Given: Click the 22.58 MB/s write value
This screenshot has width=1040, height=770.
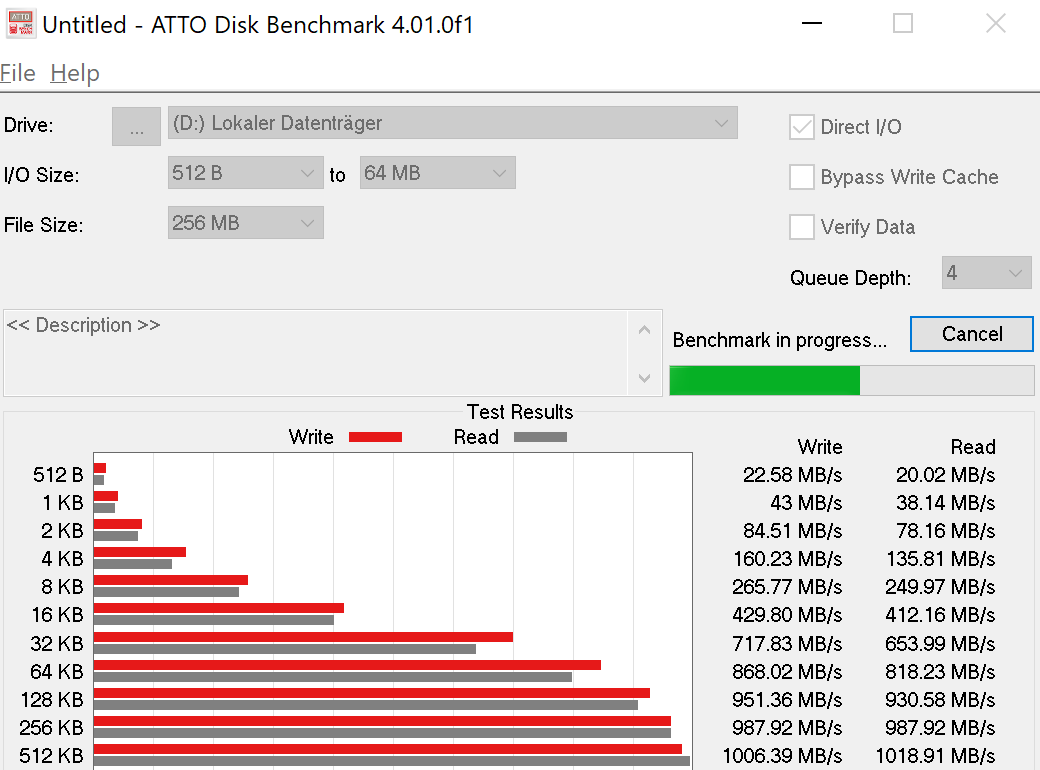Looking at the screenshot, I should [x=793, y=475].
